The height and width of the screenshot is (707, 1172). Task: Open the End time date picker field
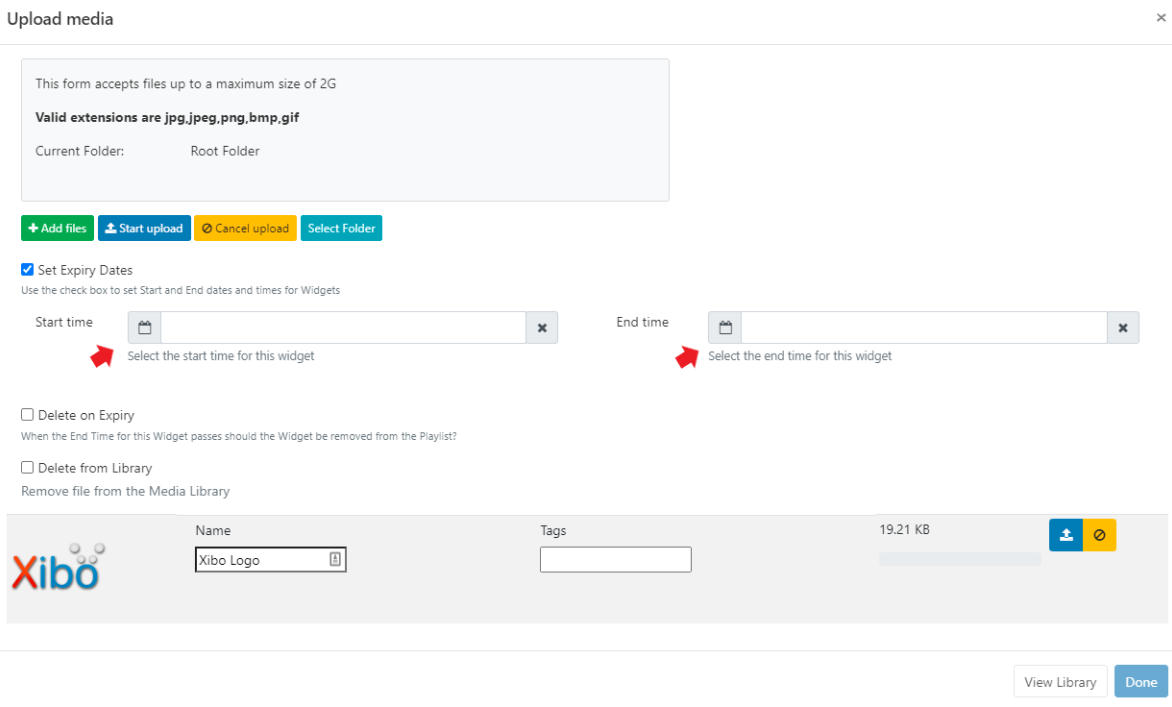pos(923,328)
